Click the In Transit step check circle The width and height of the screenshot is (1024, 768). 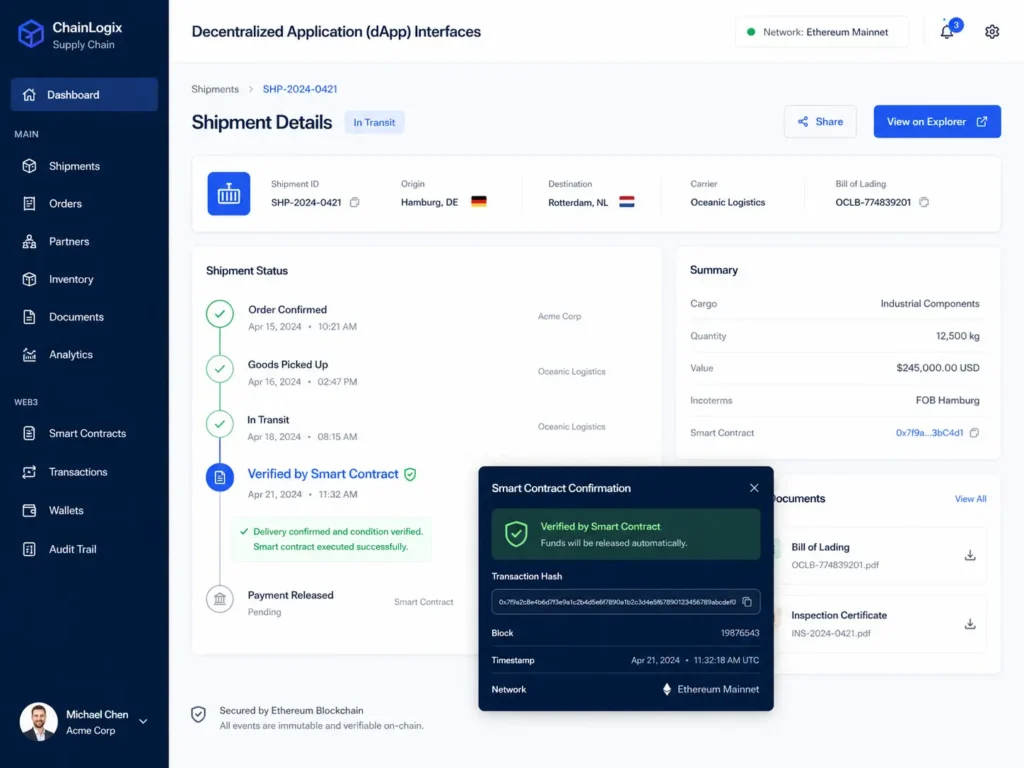coord(220,424)
